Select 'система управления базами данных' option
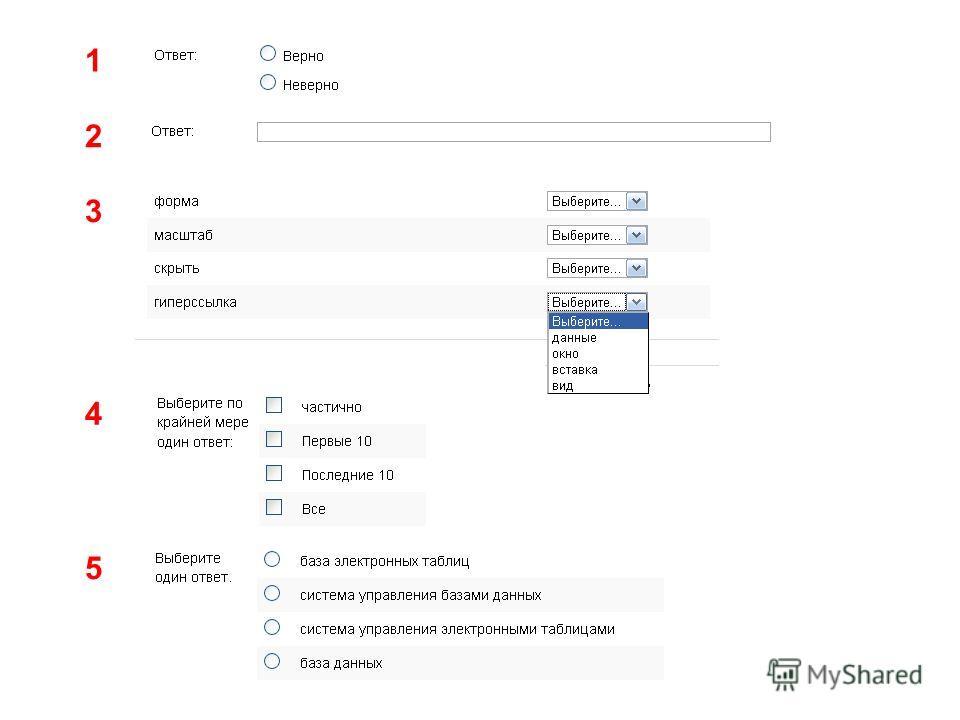960x720 pixels. (272, 593)
